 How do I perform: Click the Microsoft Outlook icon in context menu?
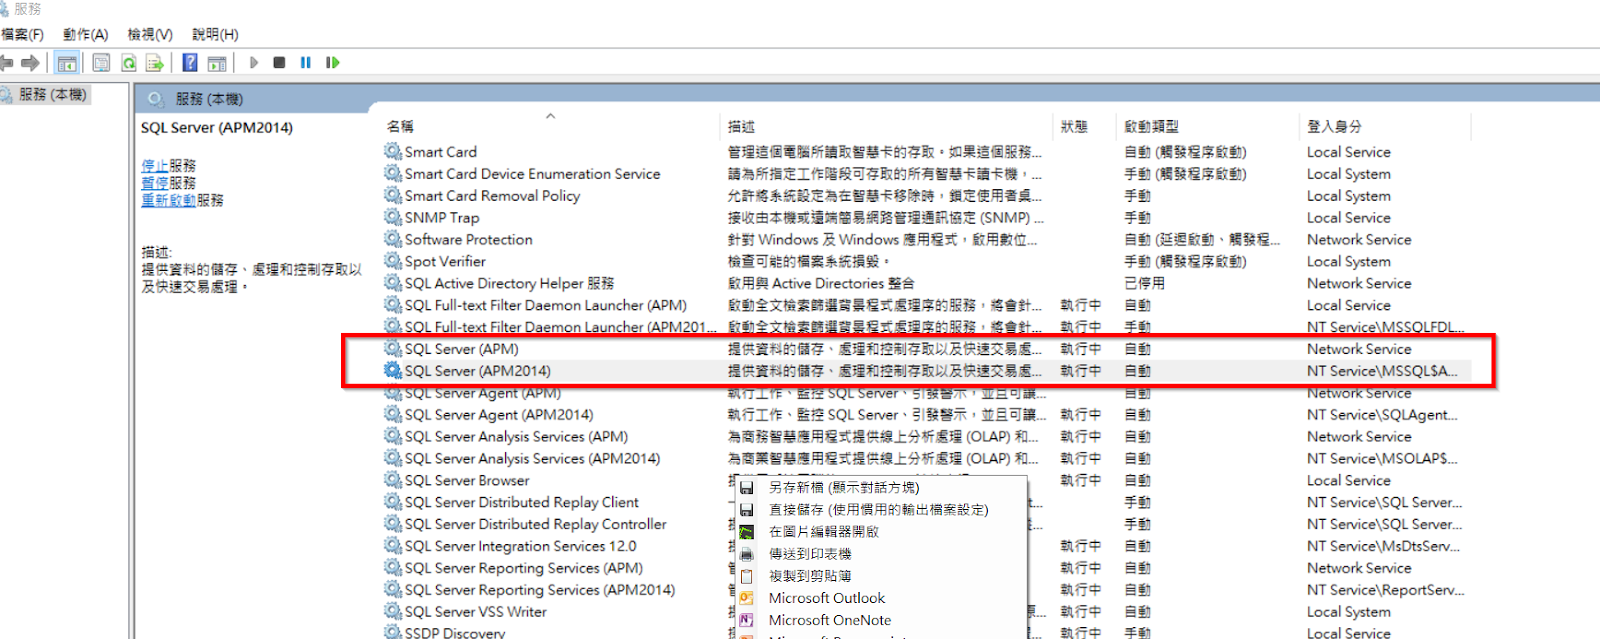(x=746, y=598)
